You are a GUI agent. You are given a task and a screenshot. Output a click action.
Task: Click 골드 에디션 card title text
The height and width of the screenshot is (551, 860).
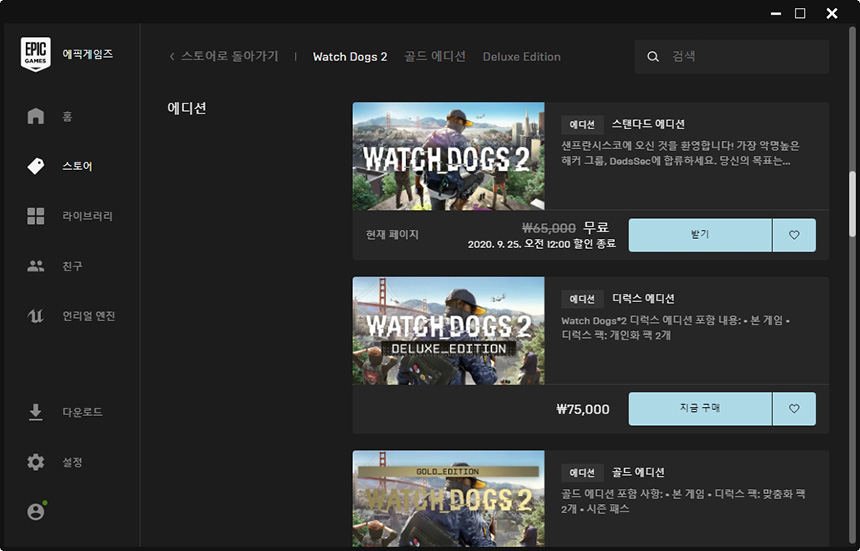(638, 472)
